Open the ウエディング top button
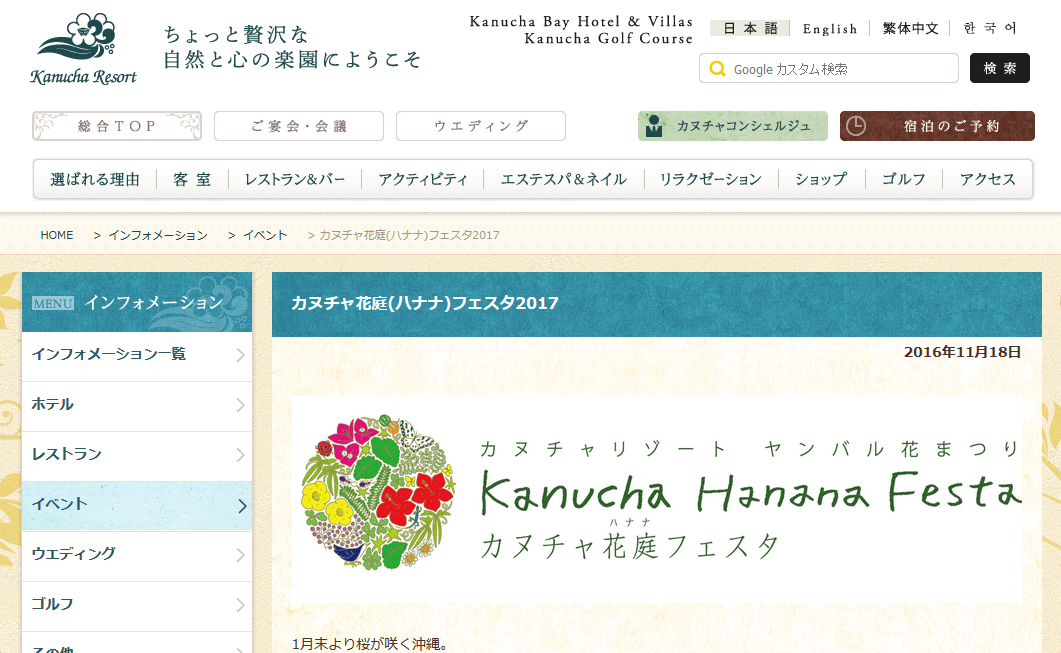 click(481, 126)
